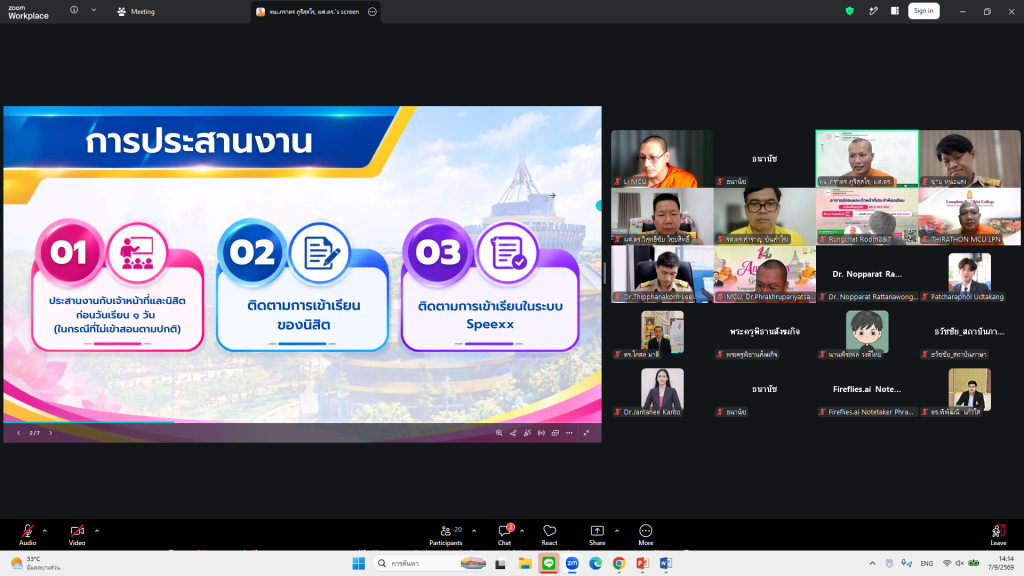This screenshot has height=576, width=1024.
Task: Open the Participants panel
Action: click(x=446, y=534)
